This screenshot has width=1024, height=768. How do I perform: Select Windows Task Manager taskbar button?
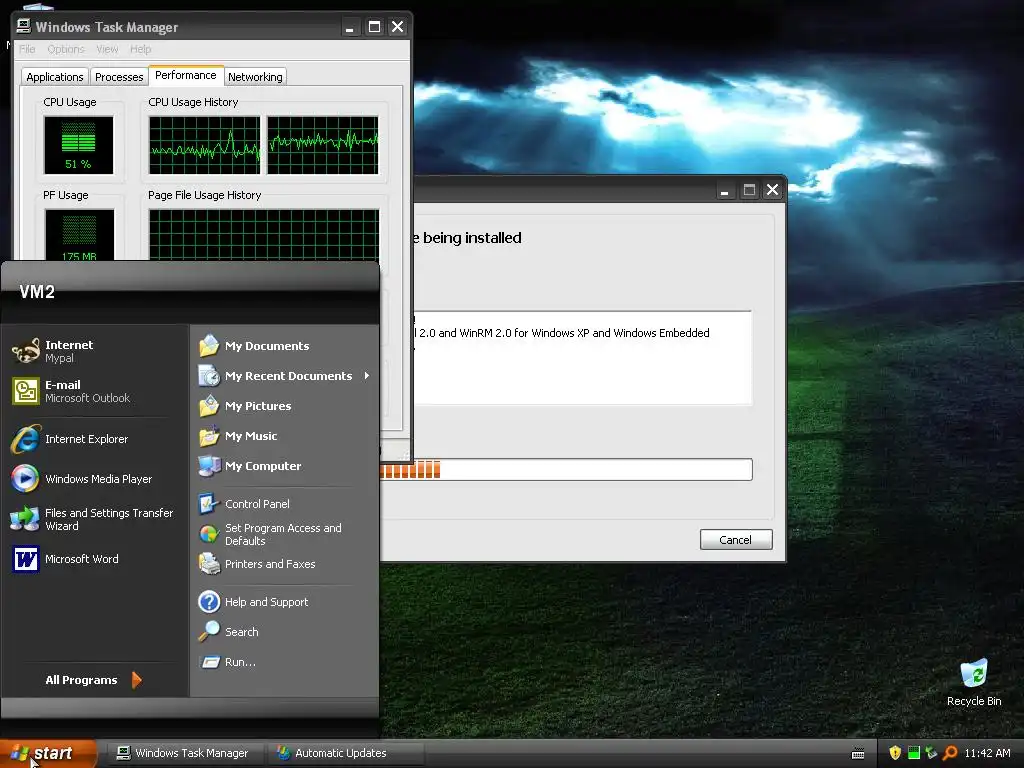click(183, 753)
